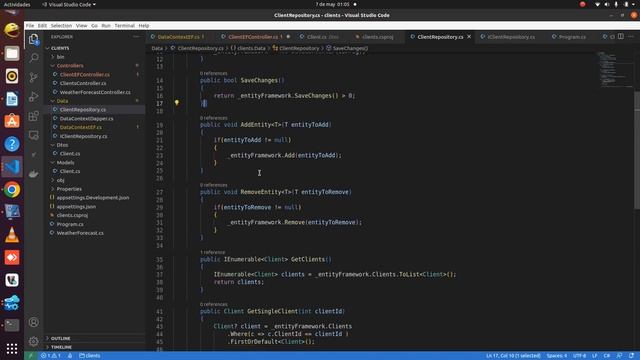
Task: Switch to the DataContextEF.cs tab
Action: coord(178,37)
